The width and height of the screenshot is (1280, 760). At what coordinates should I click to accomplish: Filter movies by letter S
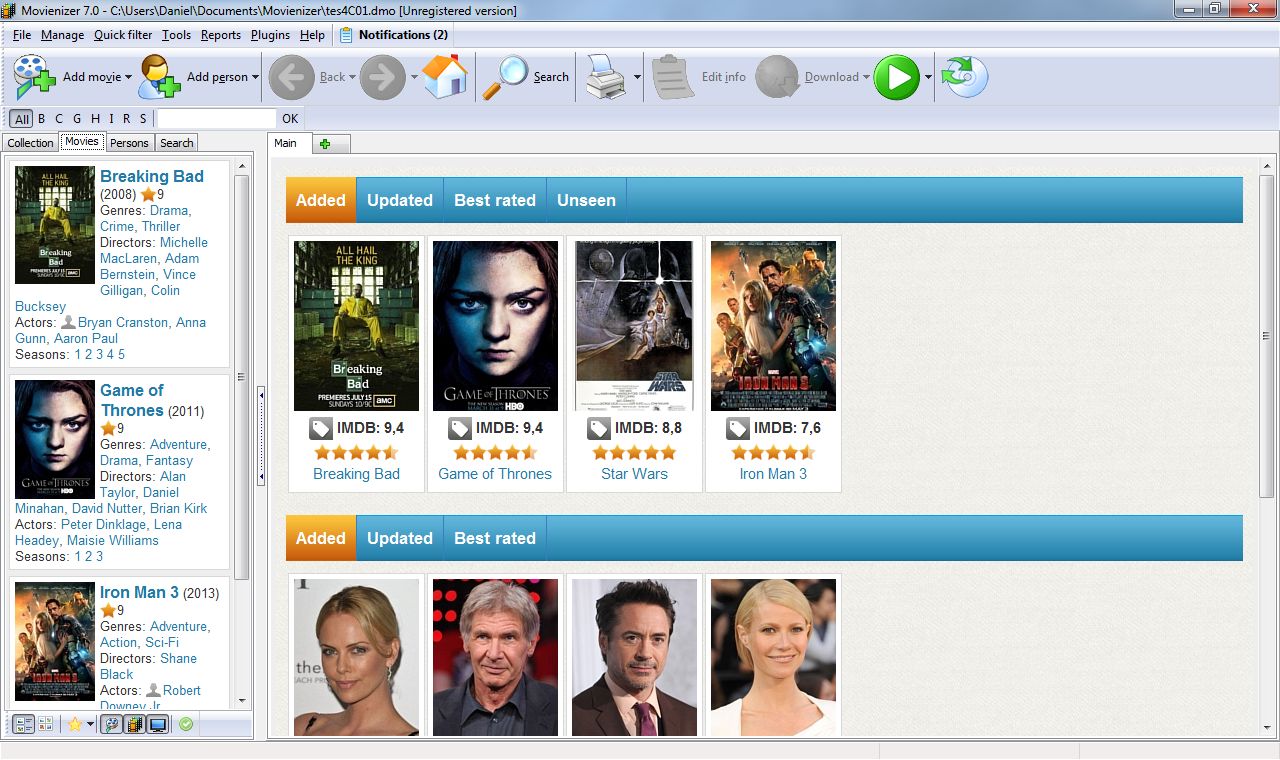(x=143, y=119)
